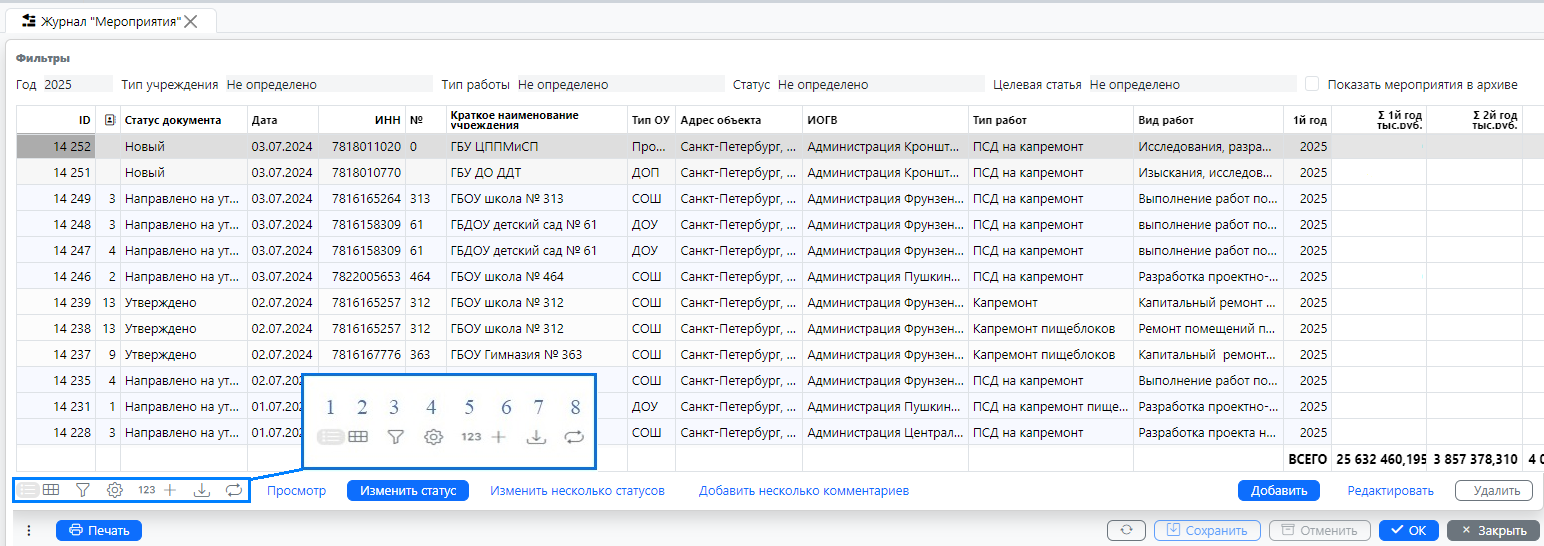Image resolution: width=1544 pixels, height=546 pixels.
Task: Click the "Изменить статус" button
Action: [408, 491]
